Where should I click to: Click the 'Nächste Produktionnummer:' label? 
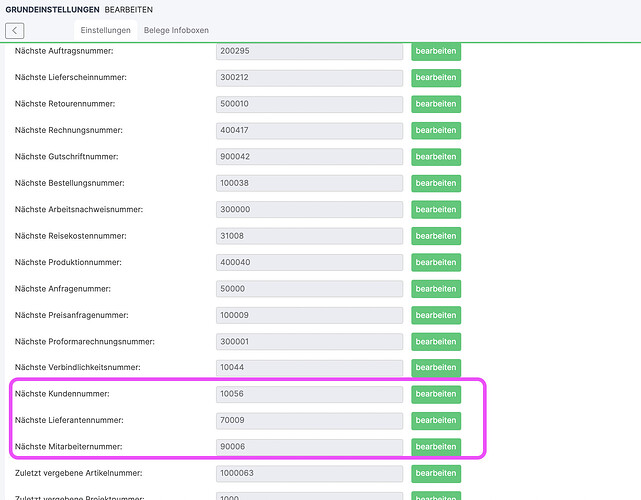(x=68, y=262)
